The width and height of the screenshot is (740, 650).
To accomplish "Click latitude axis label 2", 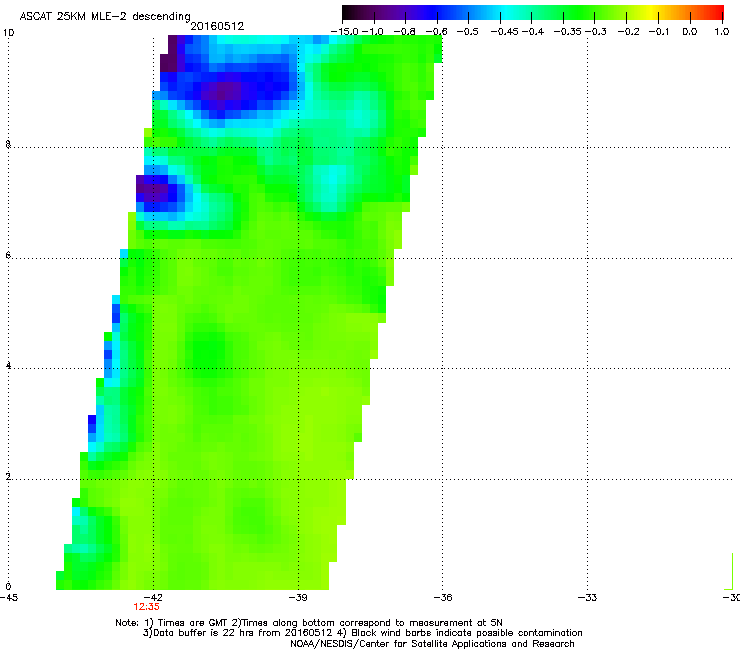I will point(8,477).
